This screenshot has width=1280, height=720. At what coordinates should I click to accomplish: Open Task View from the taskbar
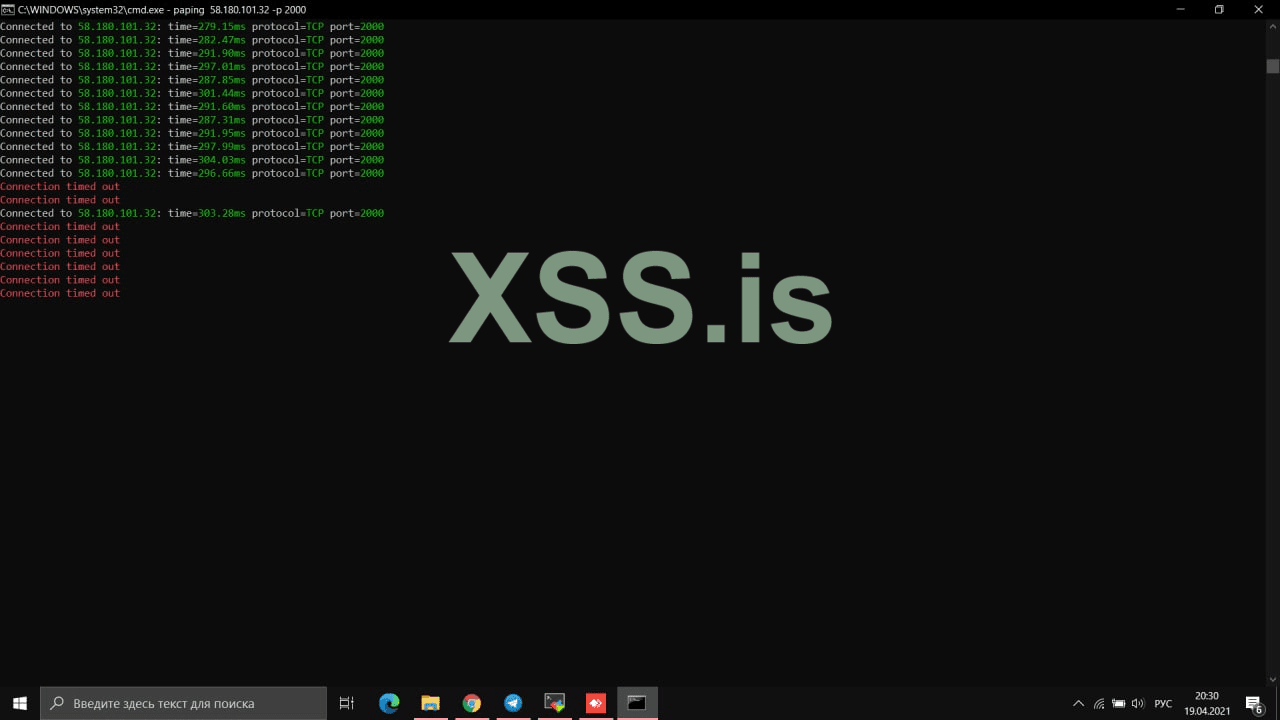[x=347, y=703]
